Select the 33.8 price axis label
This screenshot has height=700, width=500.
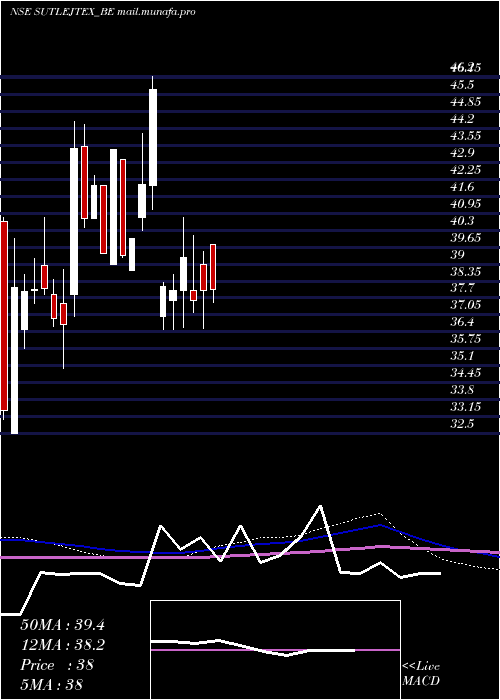click(462, 390)
